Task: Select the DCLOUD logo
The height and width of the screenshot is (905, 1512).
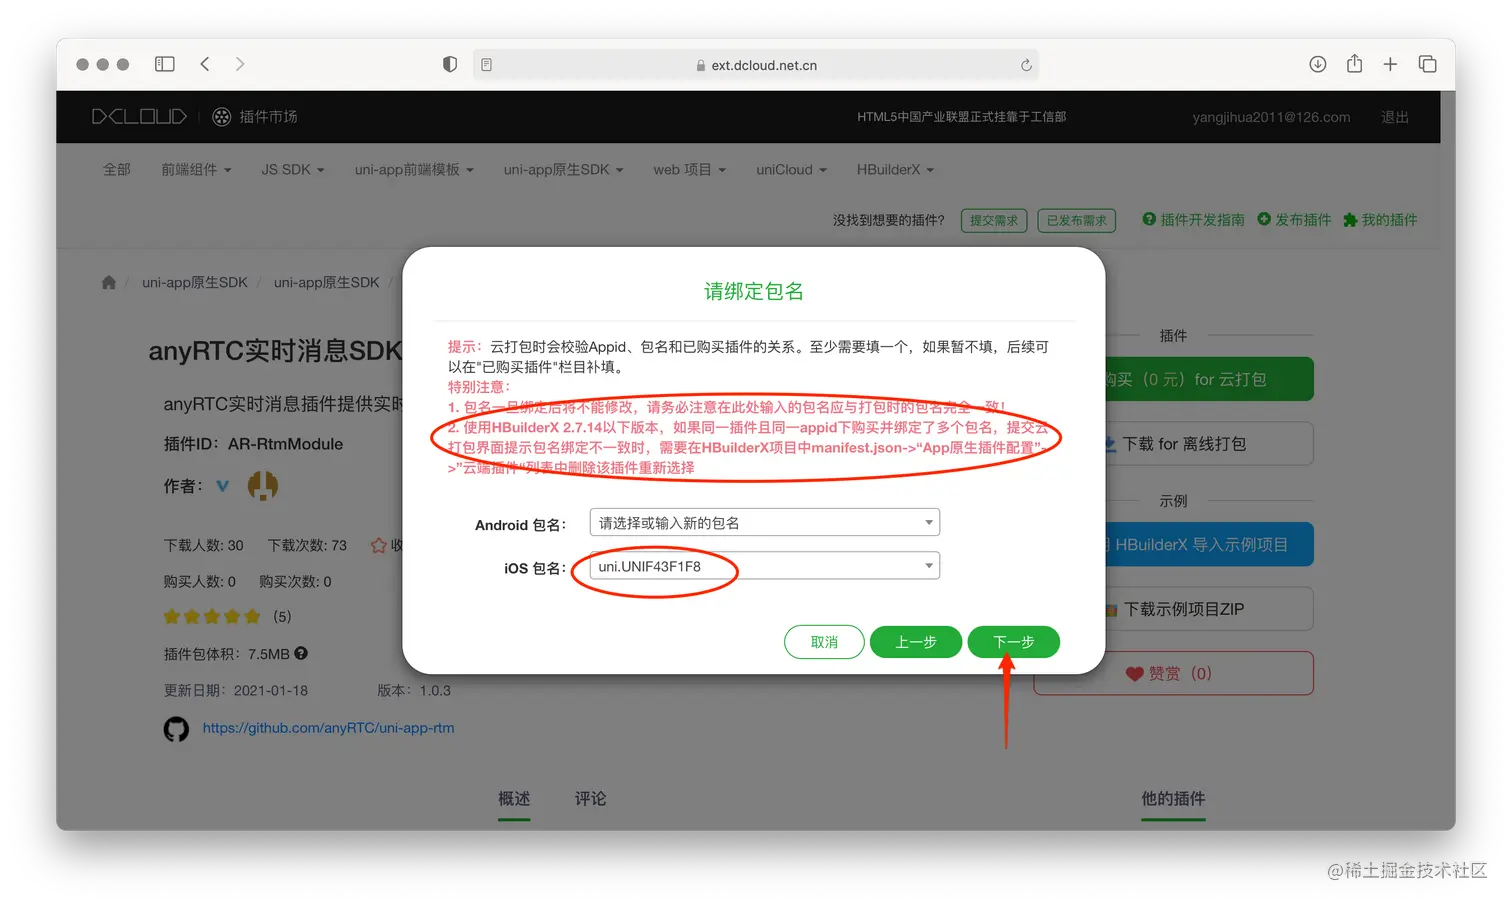Action: [x=139, y=116]
